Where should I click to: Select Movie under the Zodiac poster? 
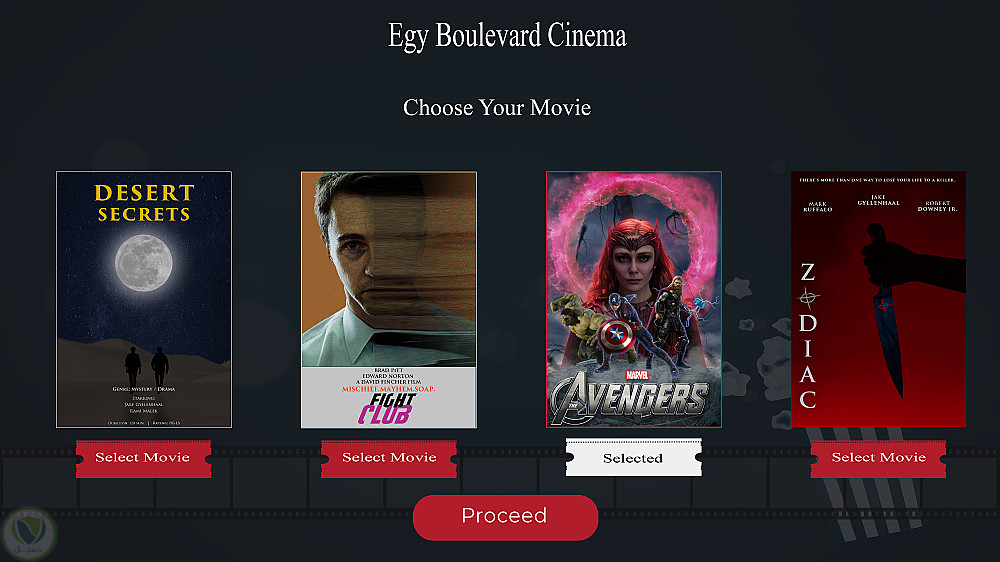pyautogui.click(x=878, y=458)
